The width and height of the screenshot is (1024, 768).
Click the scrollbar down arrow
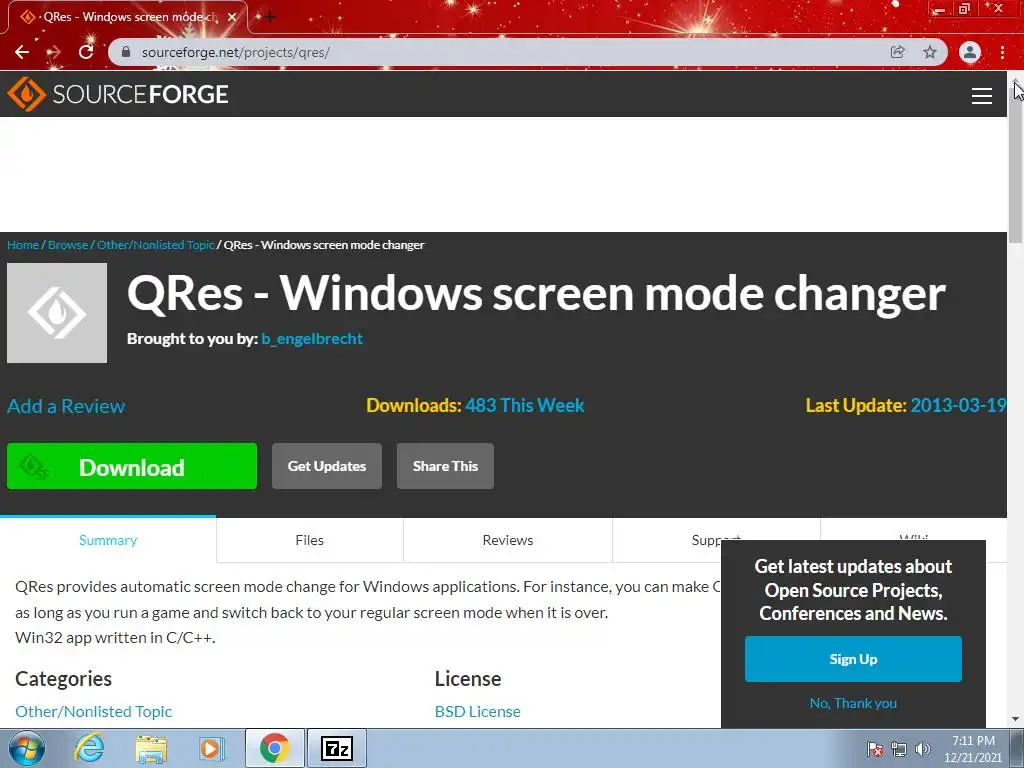click(x=1016, y=720)
